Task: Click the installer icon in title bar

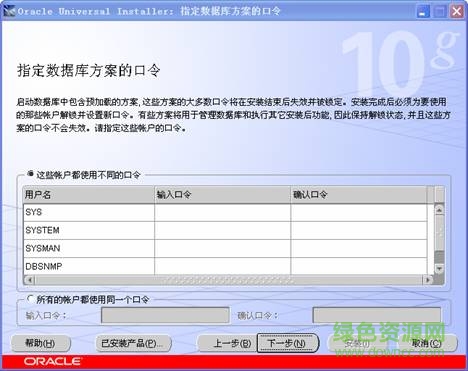Action: tap(9, 11)
